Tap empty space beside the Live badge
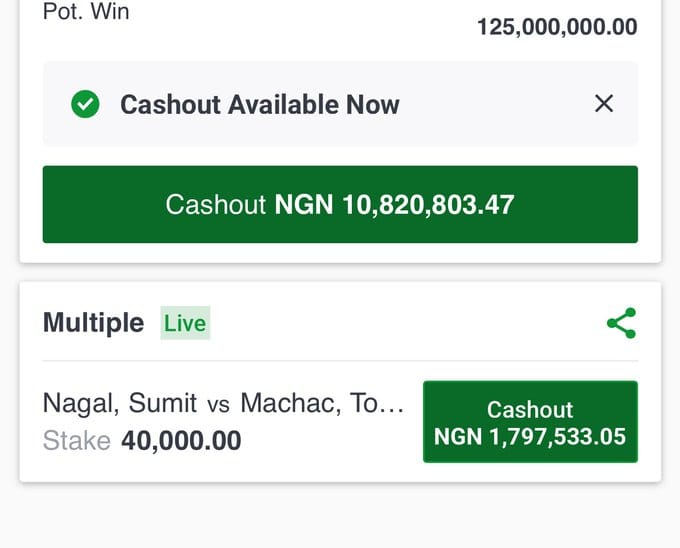 400,323
